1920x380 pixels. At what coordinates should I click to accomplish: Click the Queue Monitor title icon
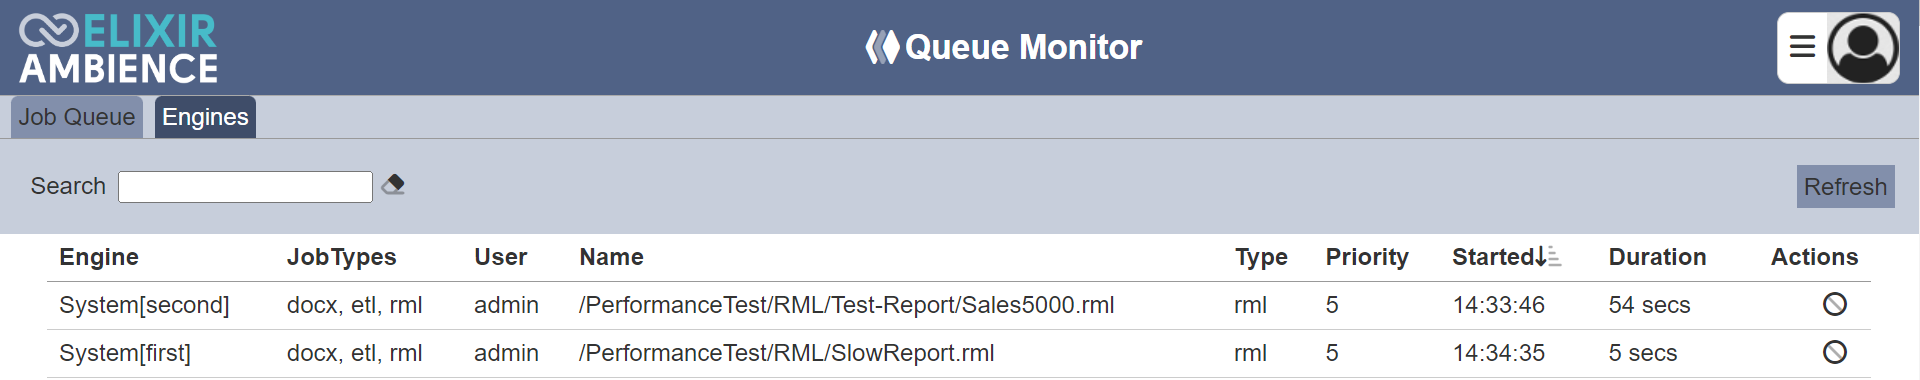coord(882,47)
